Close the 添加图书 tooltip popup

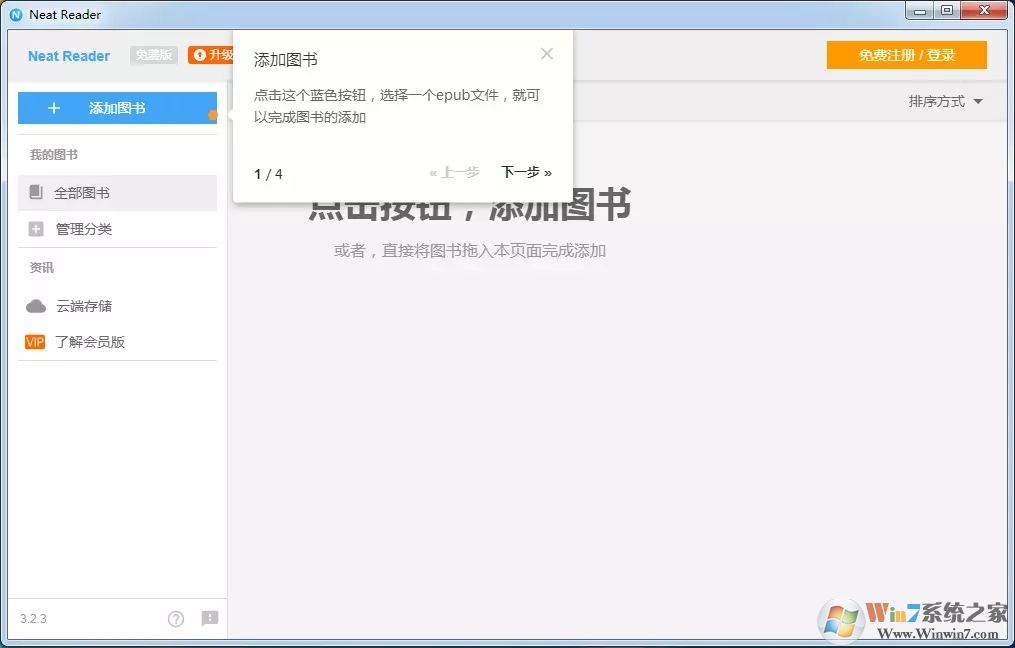pos(547,54)
